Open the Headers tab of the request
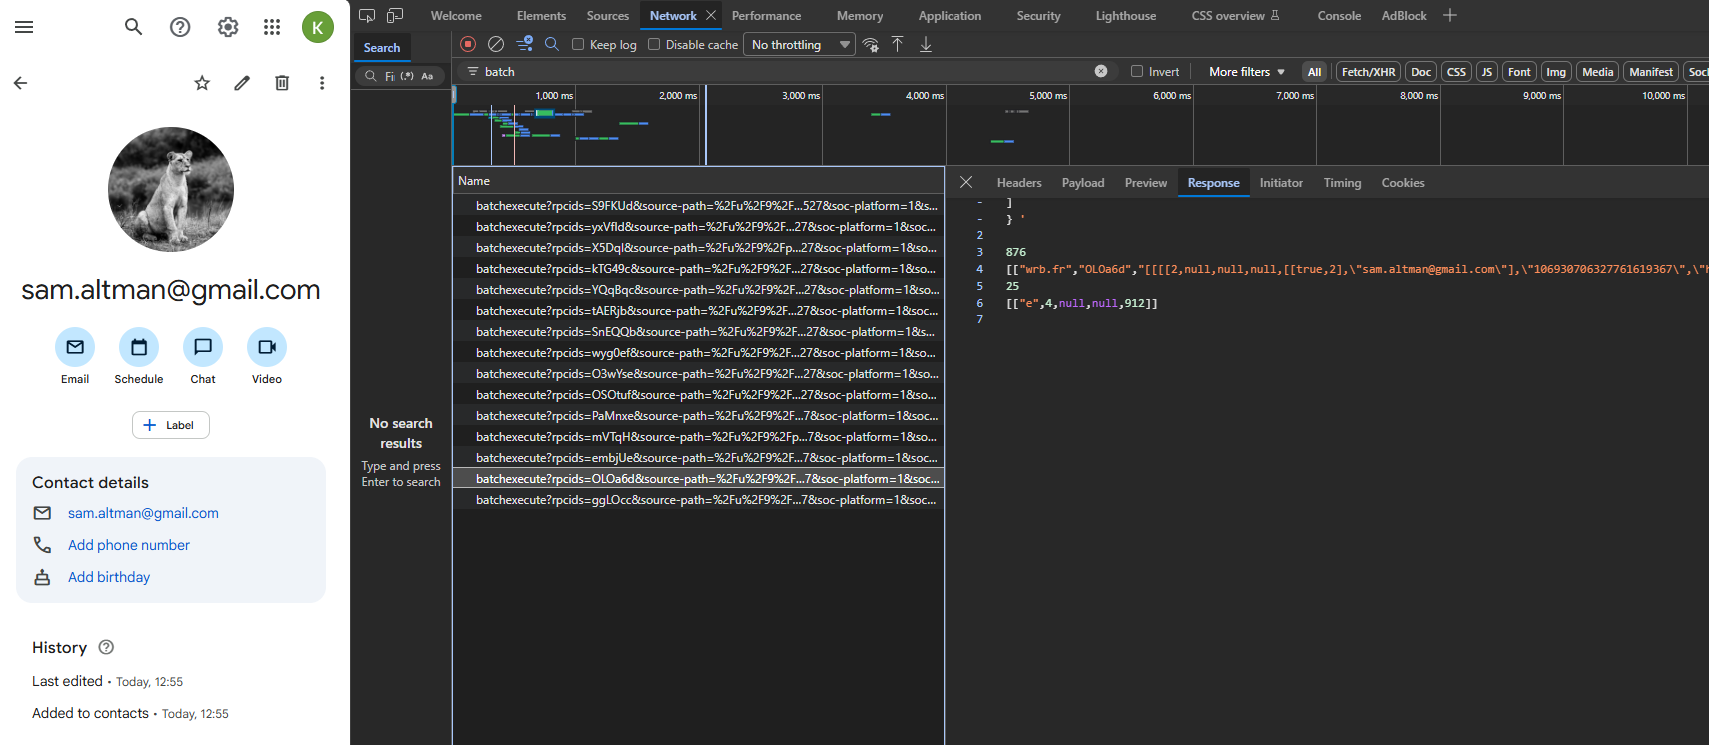 coord(1019,183)
